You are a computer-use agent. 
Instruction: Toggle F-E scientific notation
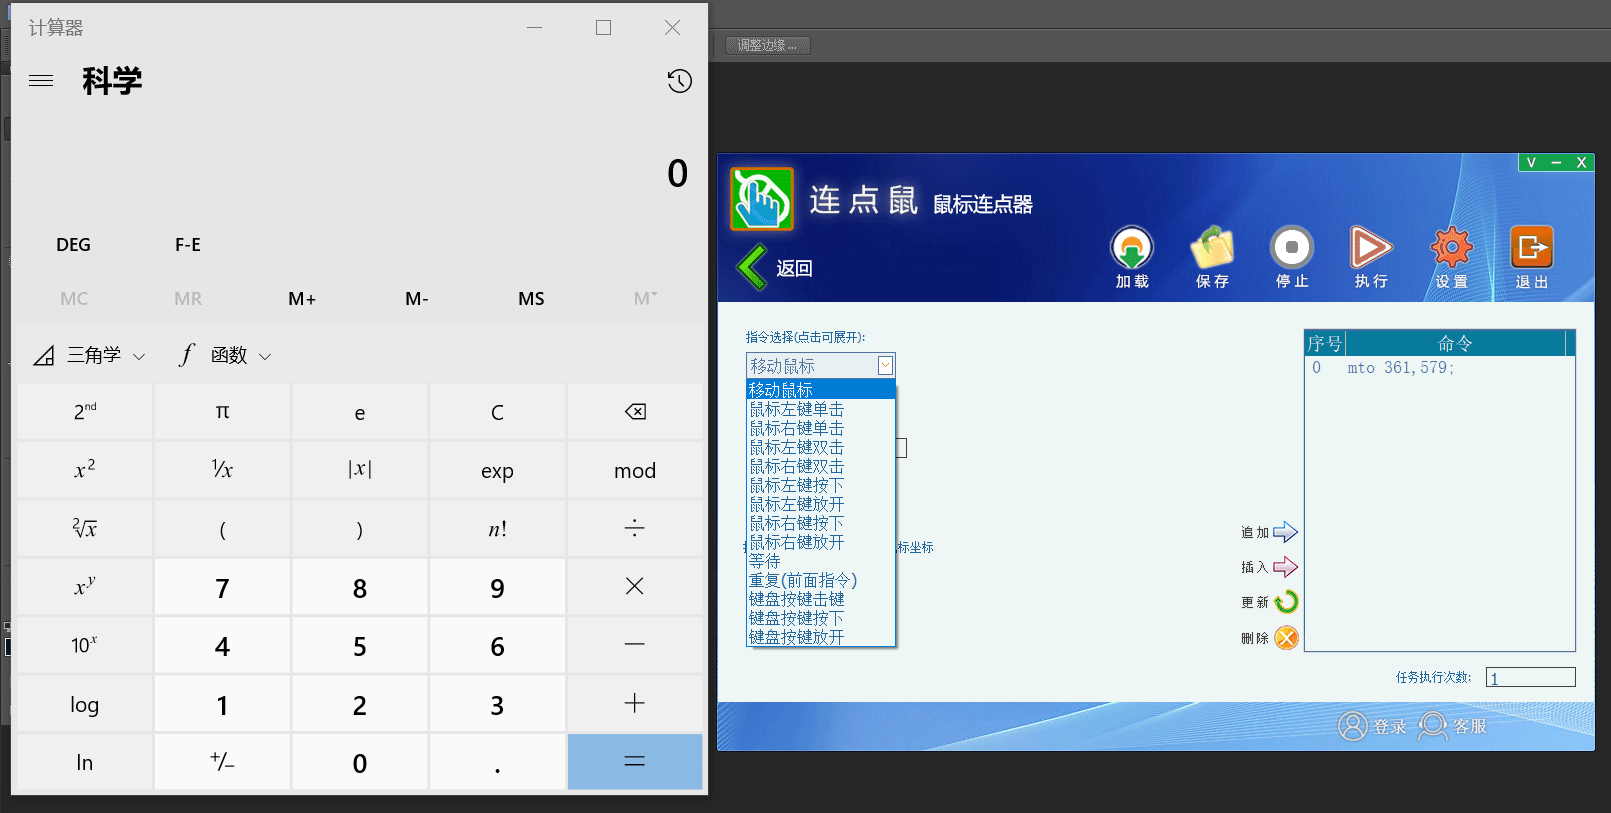(x=188, y=245)
